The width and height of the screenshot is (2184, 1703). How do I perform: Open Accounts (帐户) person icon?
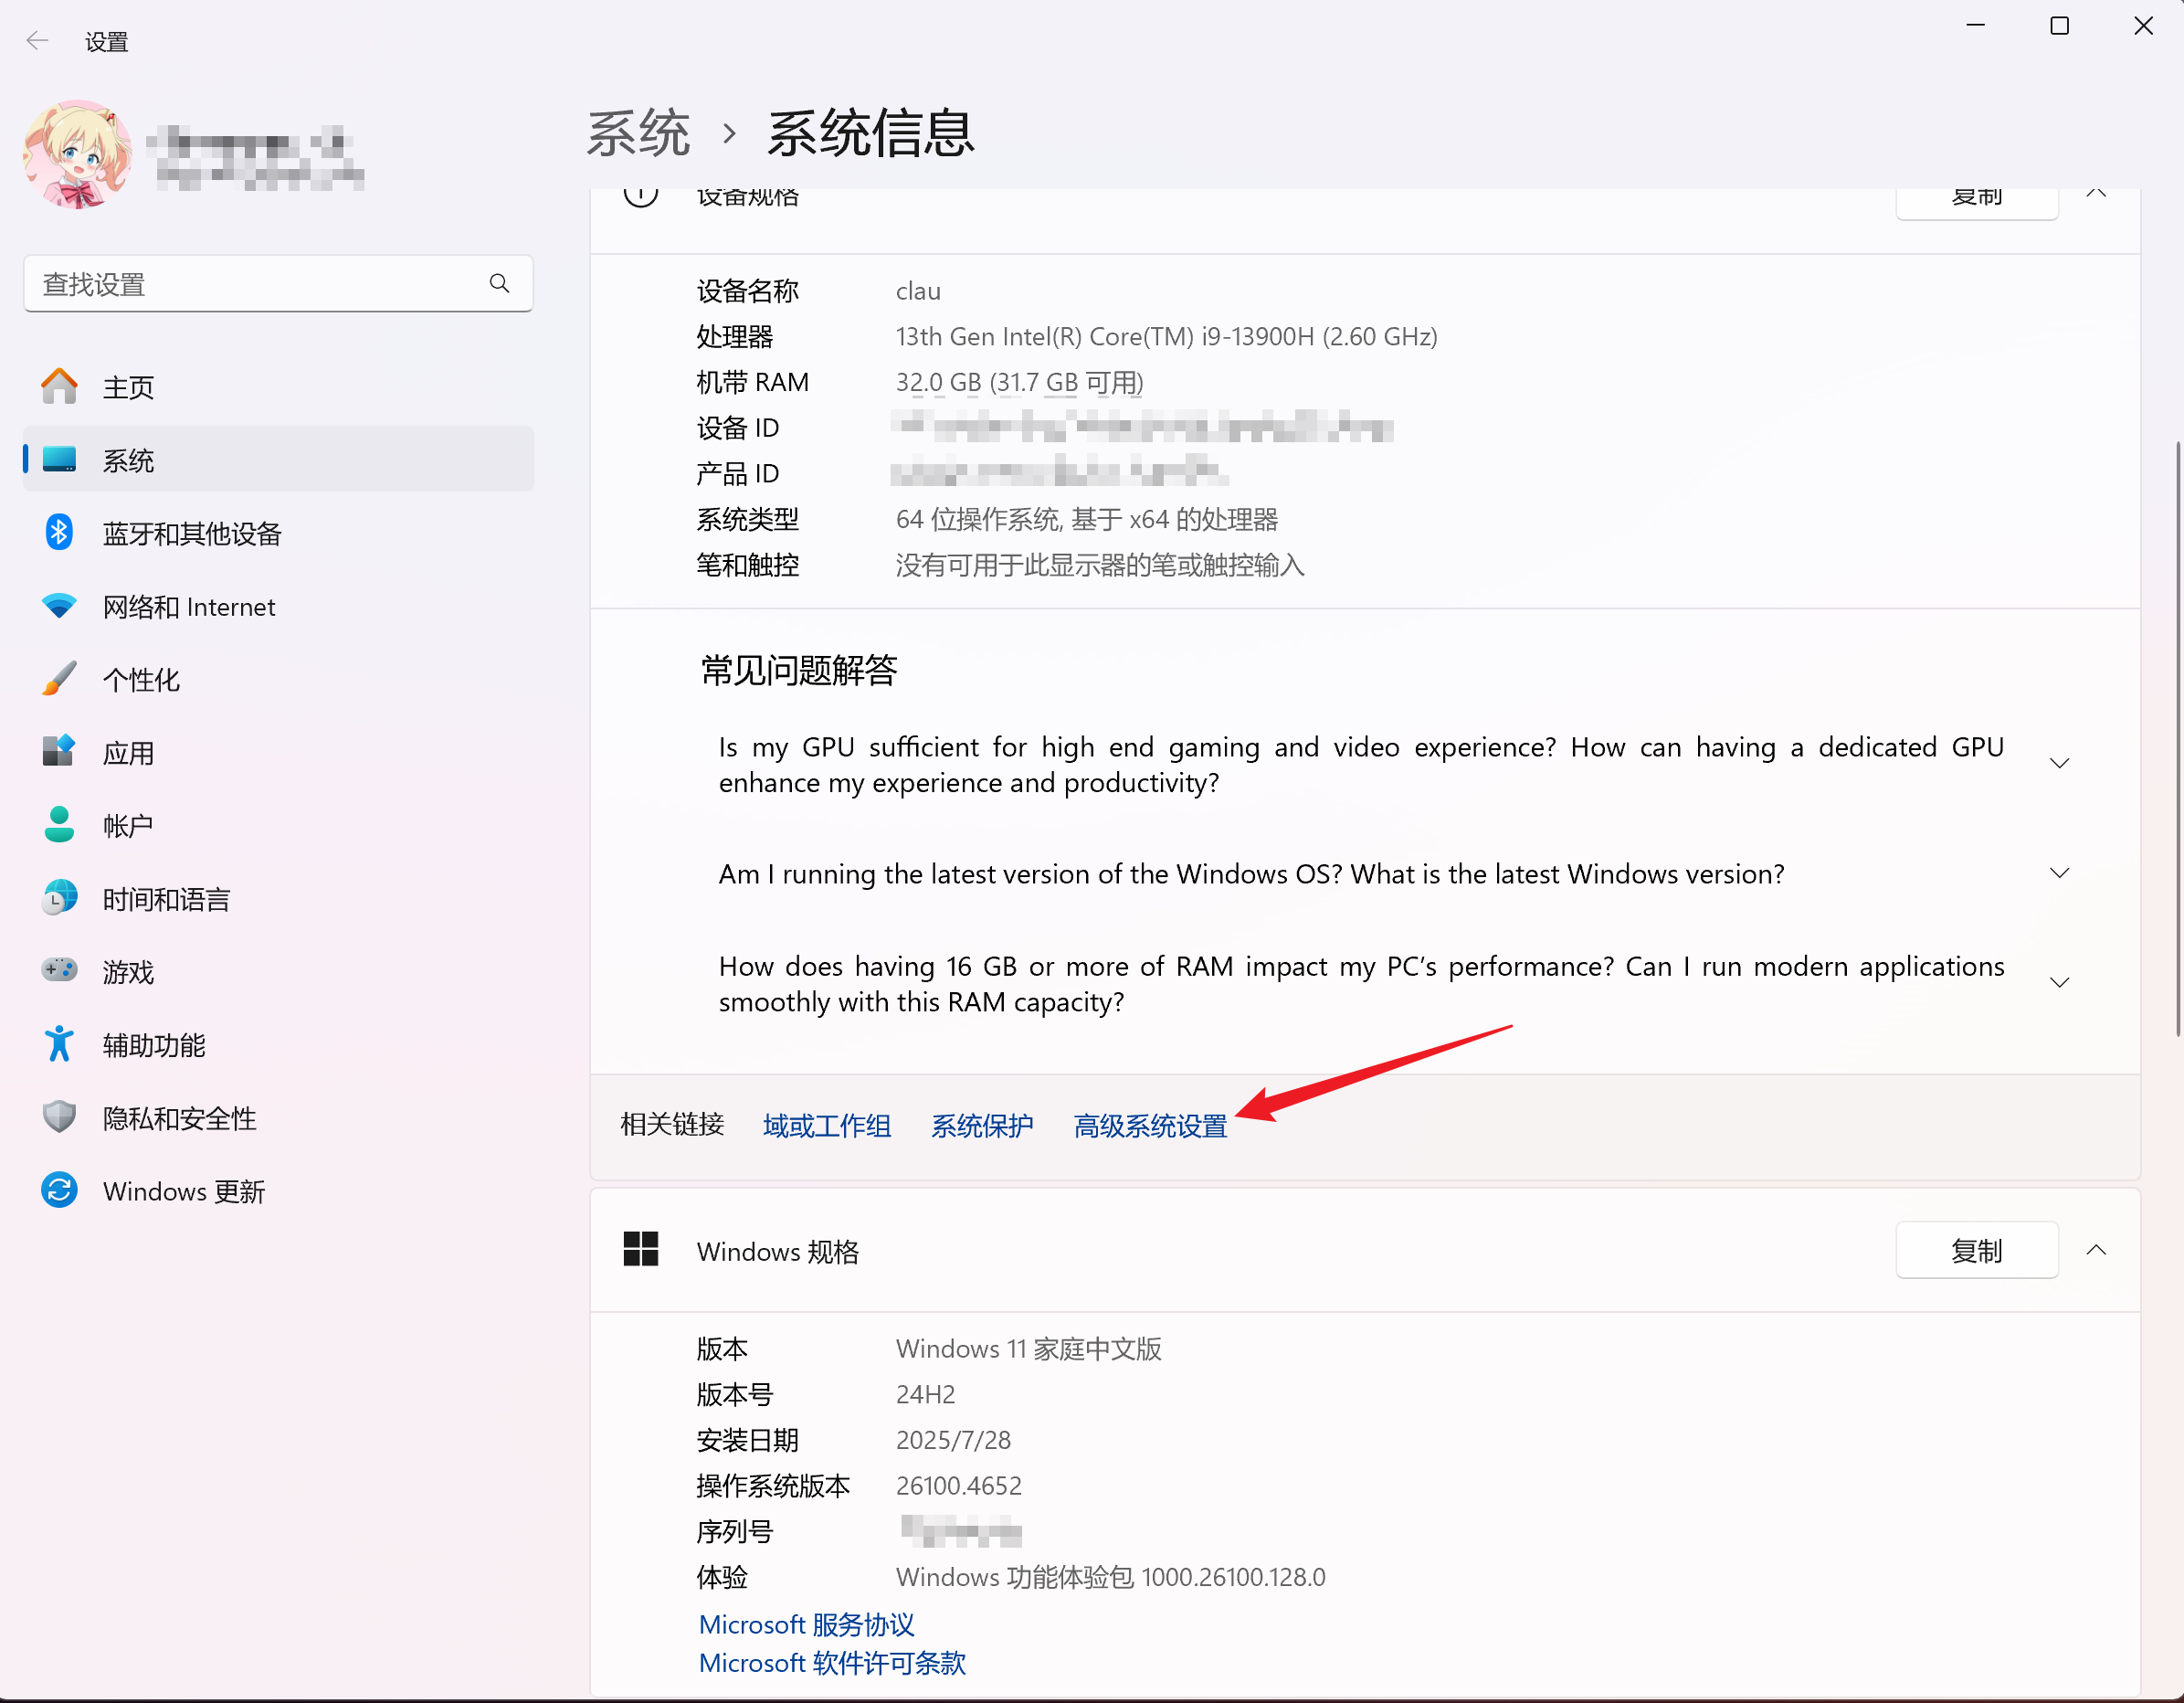pos(59,825)
